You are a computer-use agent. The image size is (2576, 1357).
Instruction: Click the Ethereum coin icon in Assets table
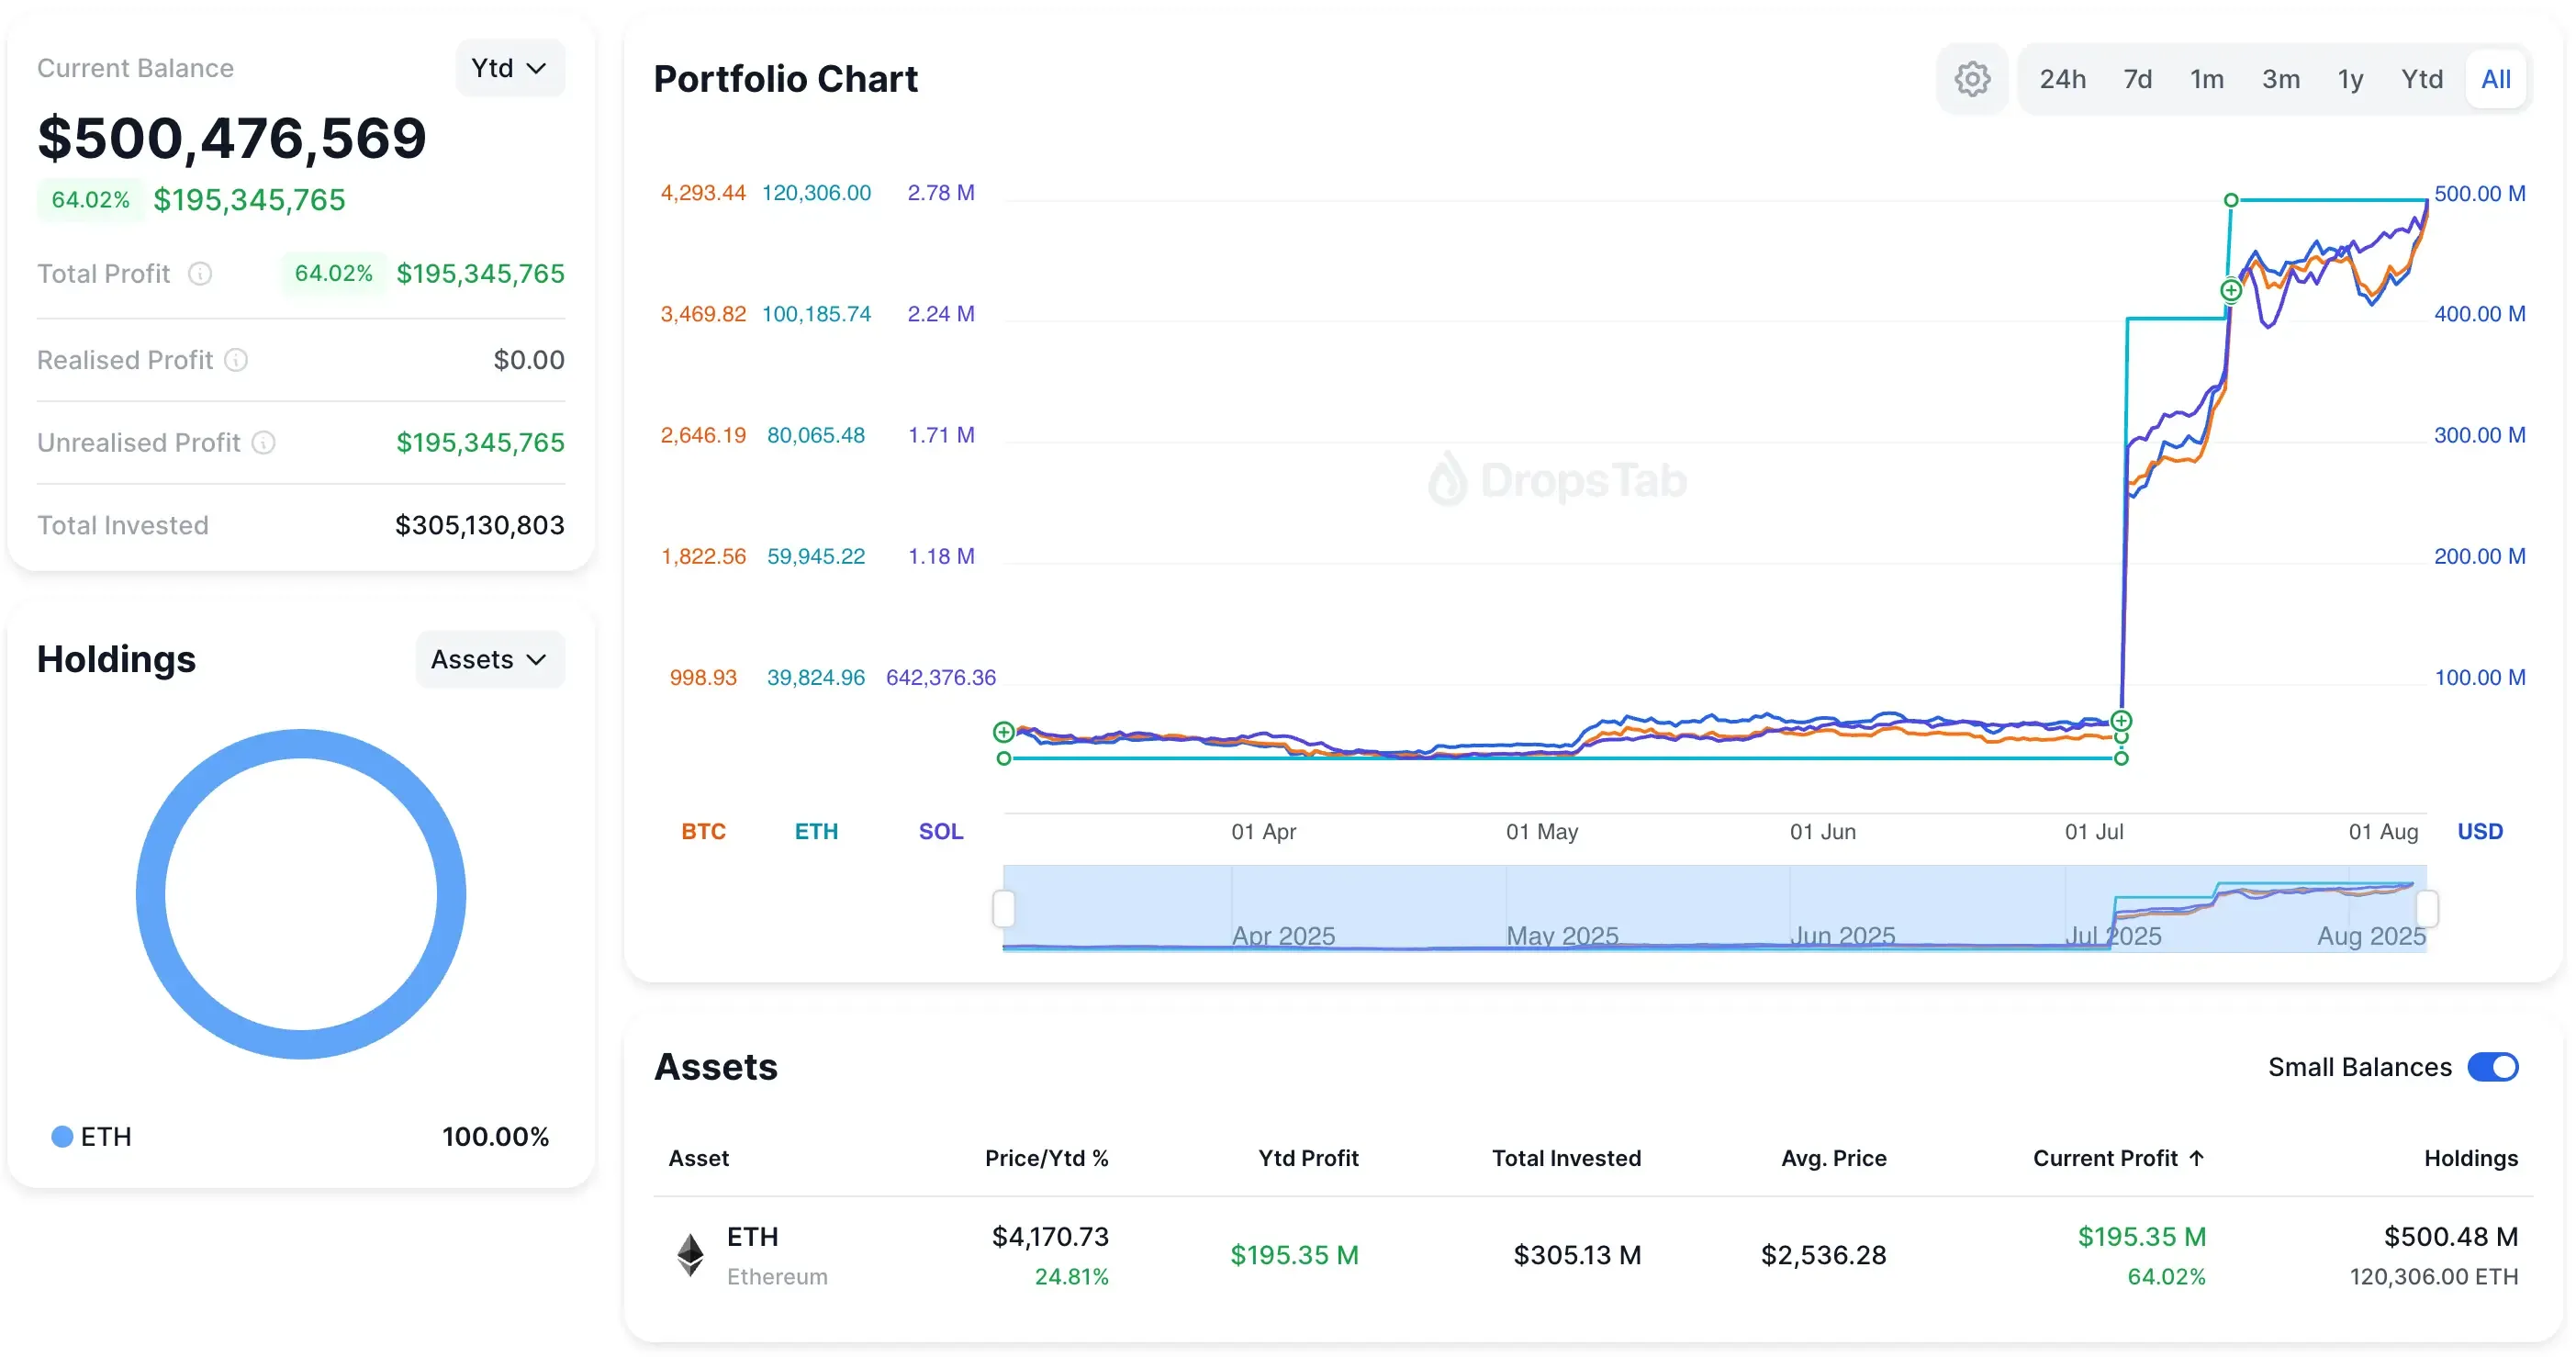689,1255
